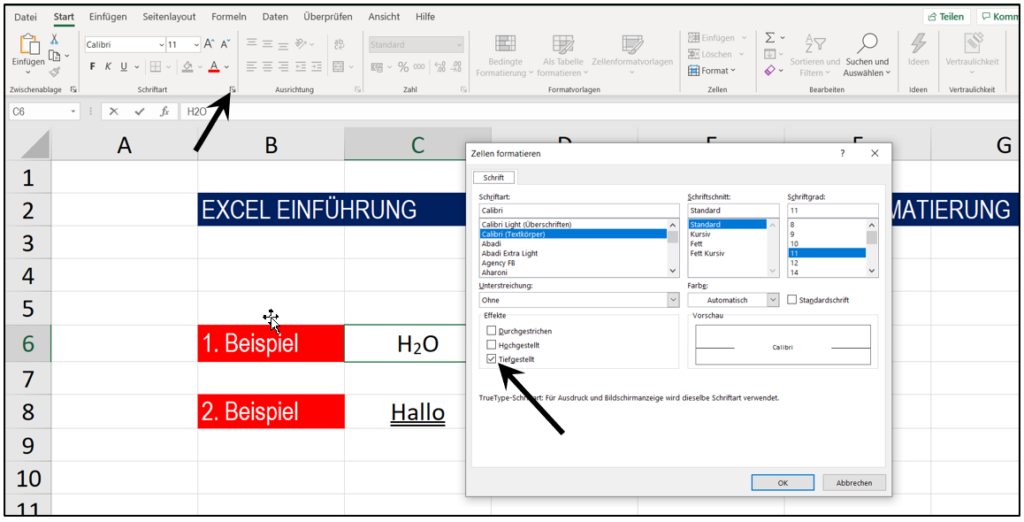This screenshot has width=1024, height=522.
Task: Toggle italic K formatting button
Action: pyautogui.click(x=108, y=67)
